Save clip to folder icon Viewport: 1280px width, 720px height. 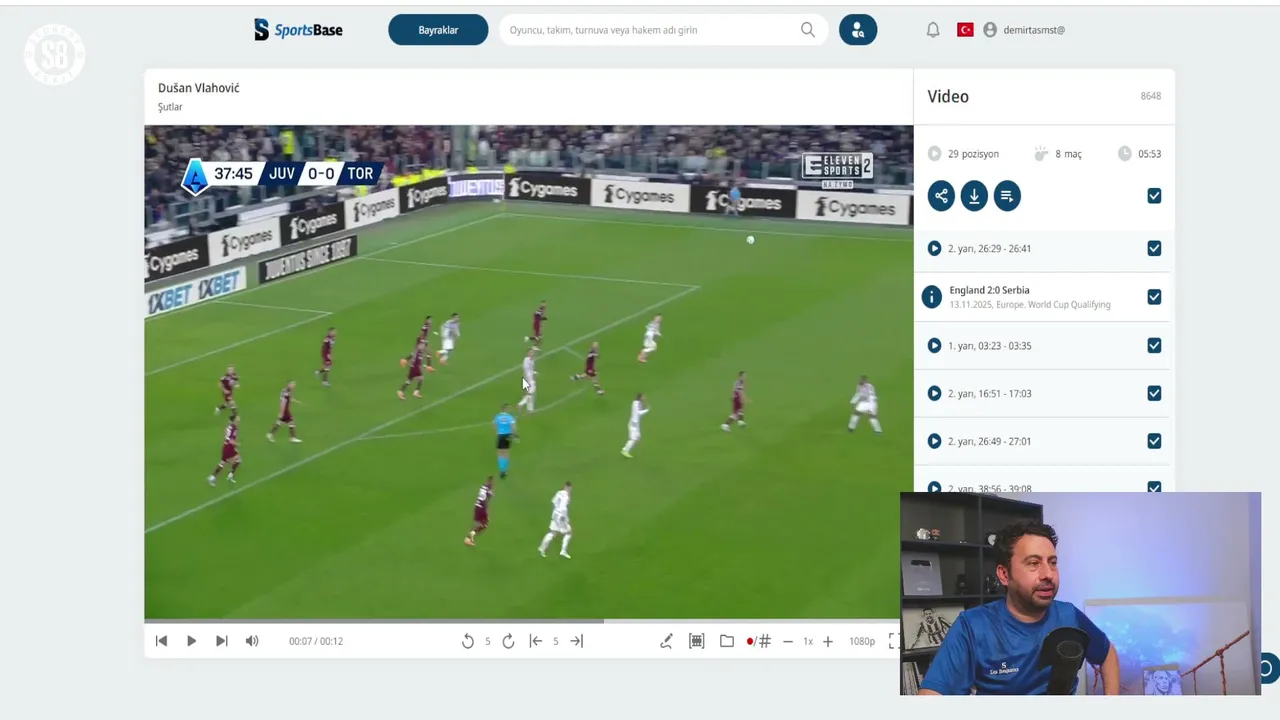[x=727, y=641]
